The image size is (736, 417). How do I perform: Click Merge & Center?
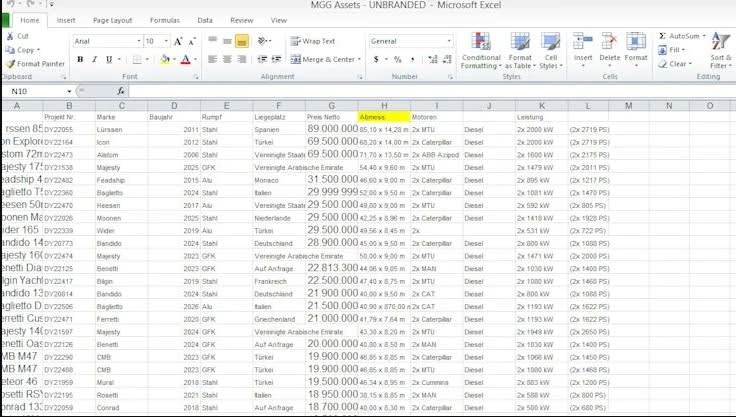pos(322,60)
